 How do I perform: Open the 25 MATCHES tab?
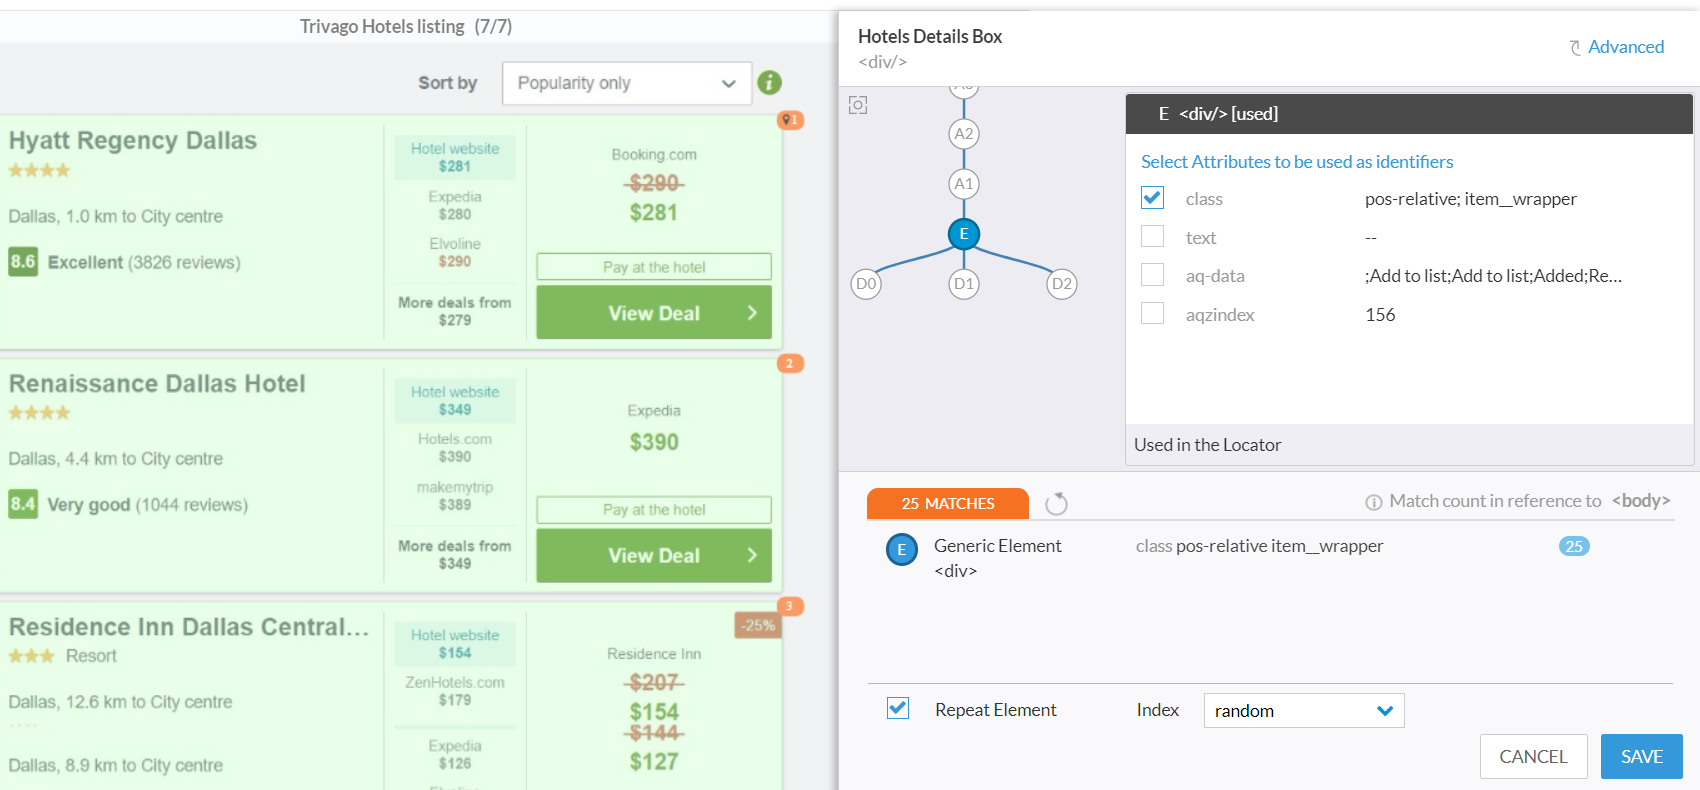(x=948, y=504)
